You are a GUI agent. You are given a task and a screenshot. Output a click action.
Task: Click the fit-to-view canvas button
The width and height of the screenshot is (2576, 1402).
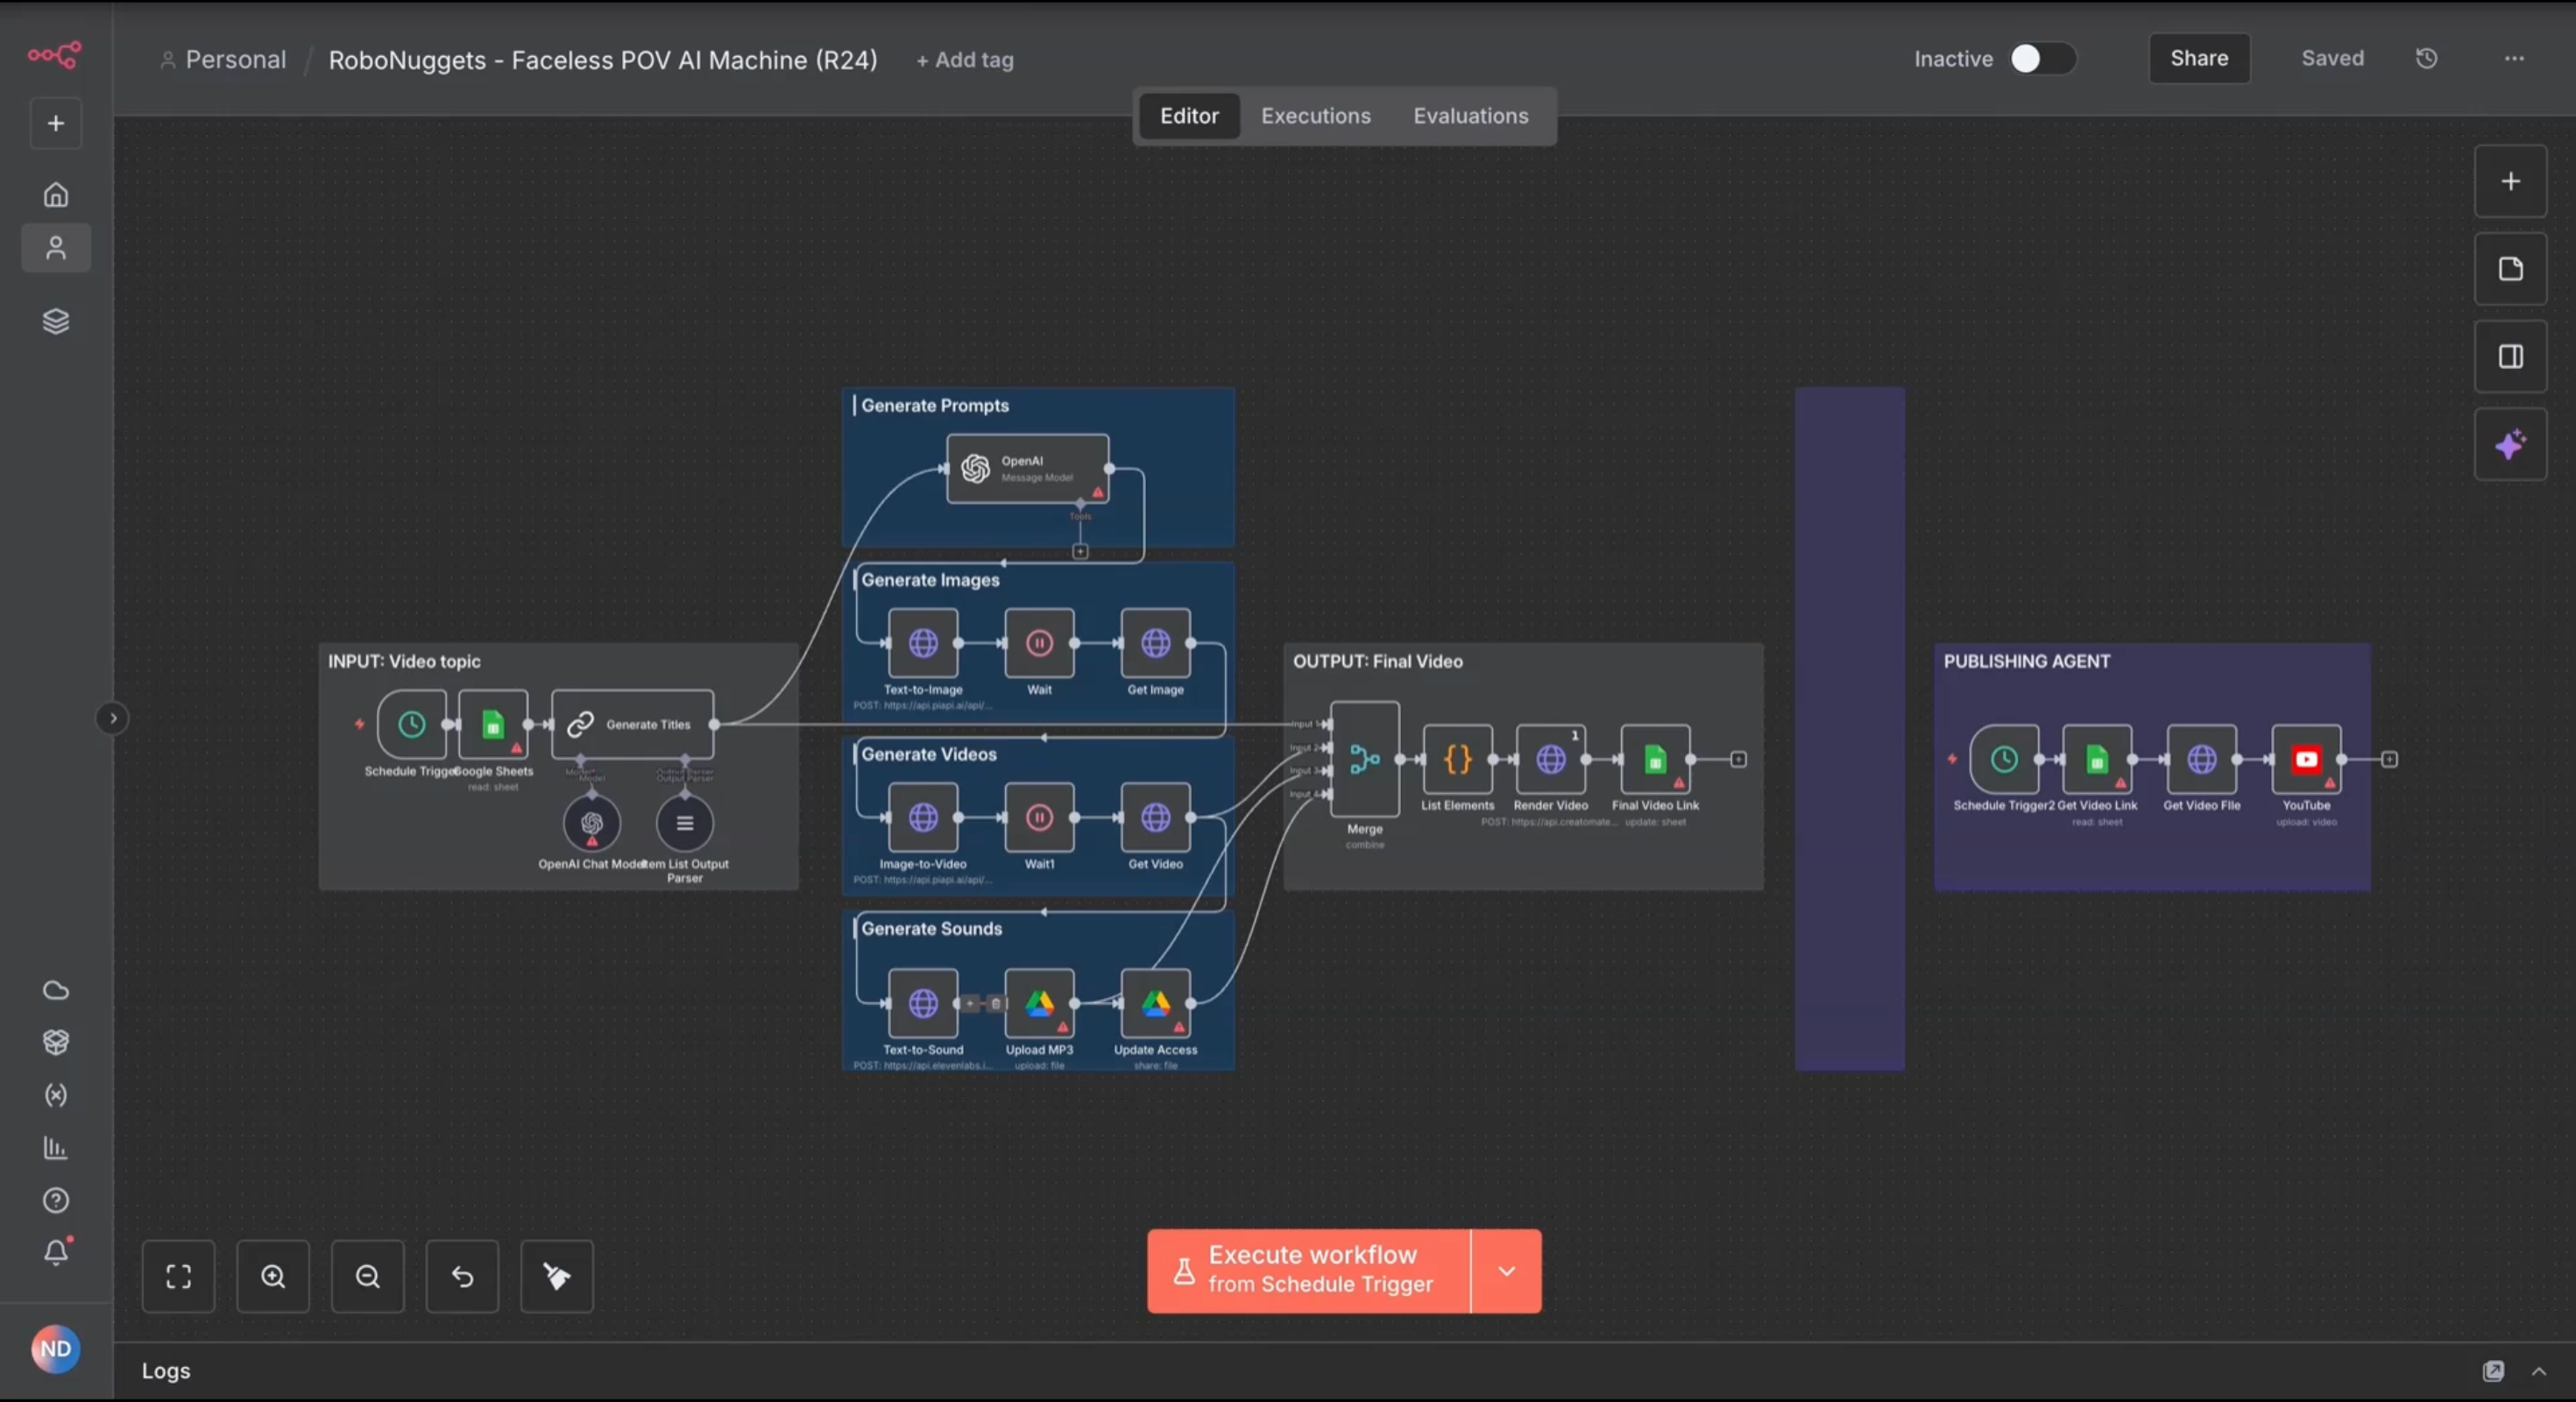[x=178, y=1276]
